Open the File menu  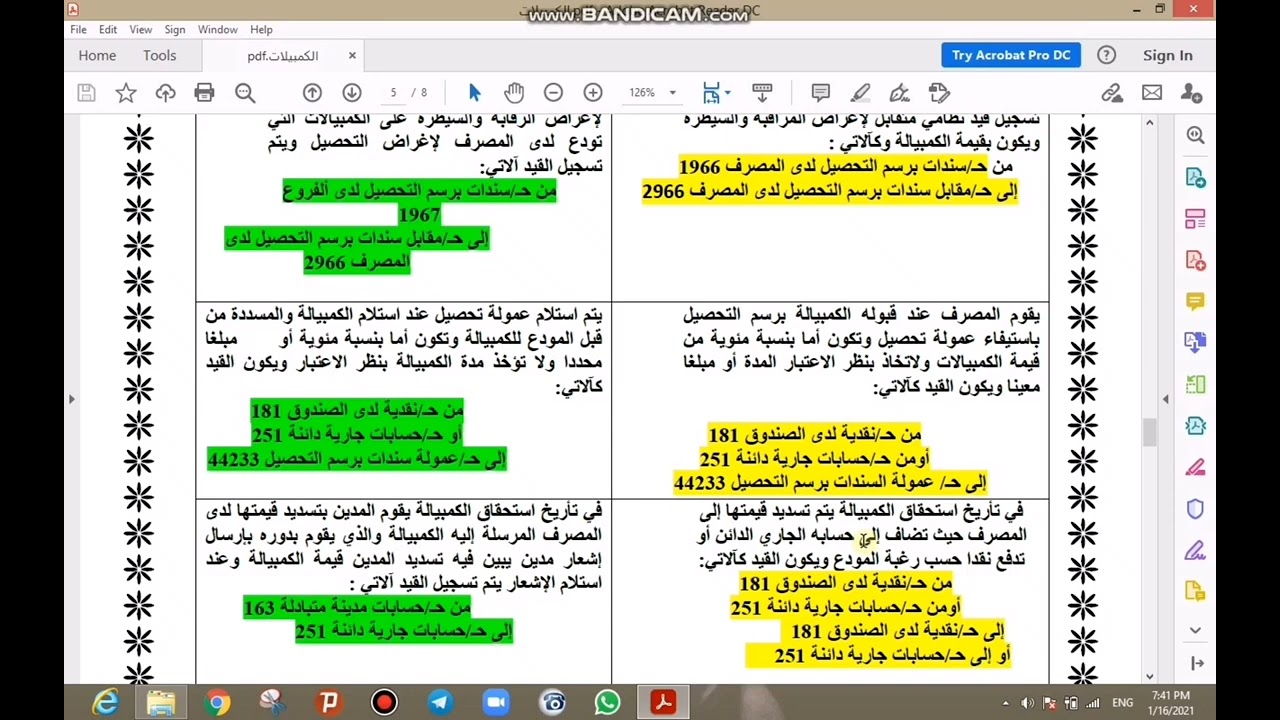pyautogui.click(x=78, y=30)
